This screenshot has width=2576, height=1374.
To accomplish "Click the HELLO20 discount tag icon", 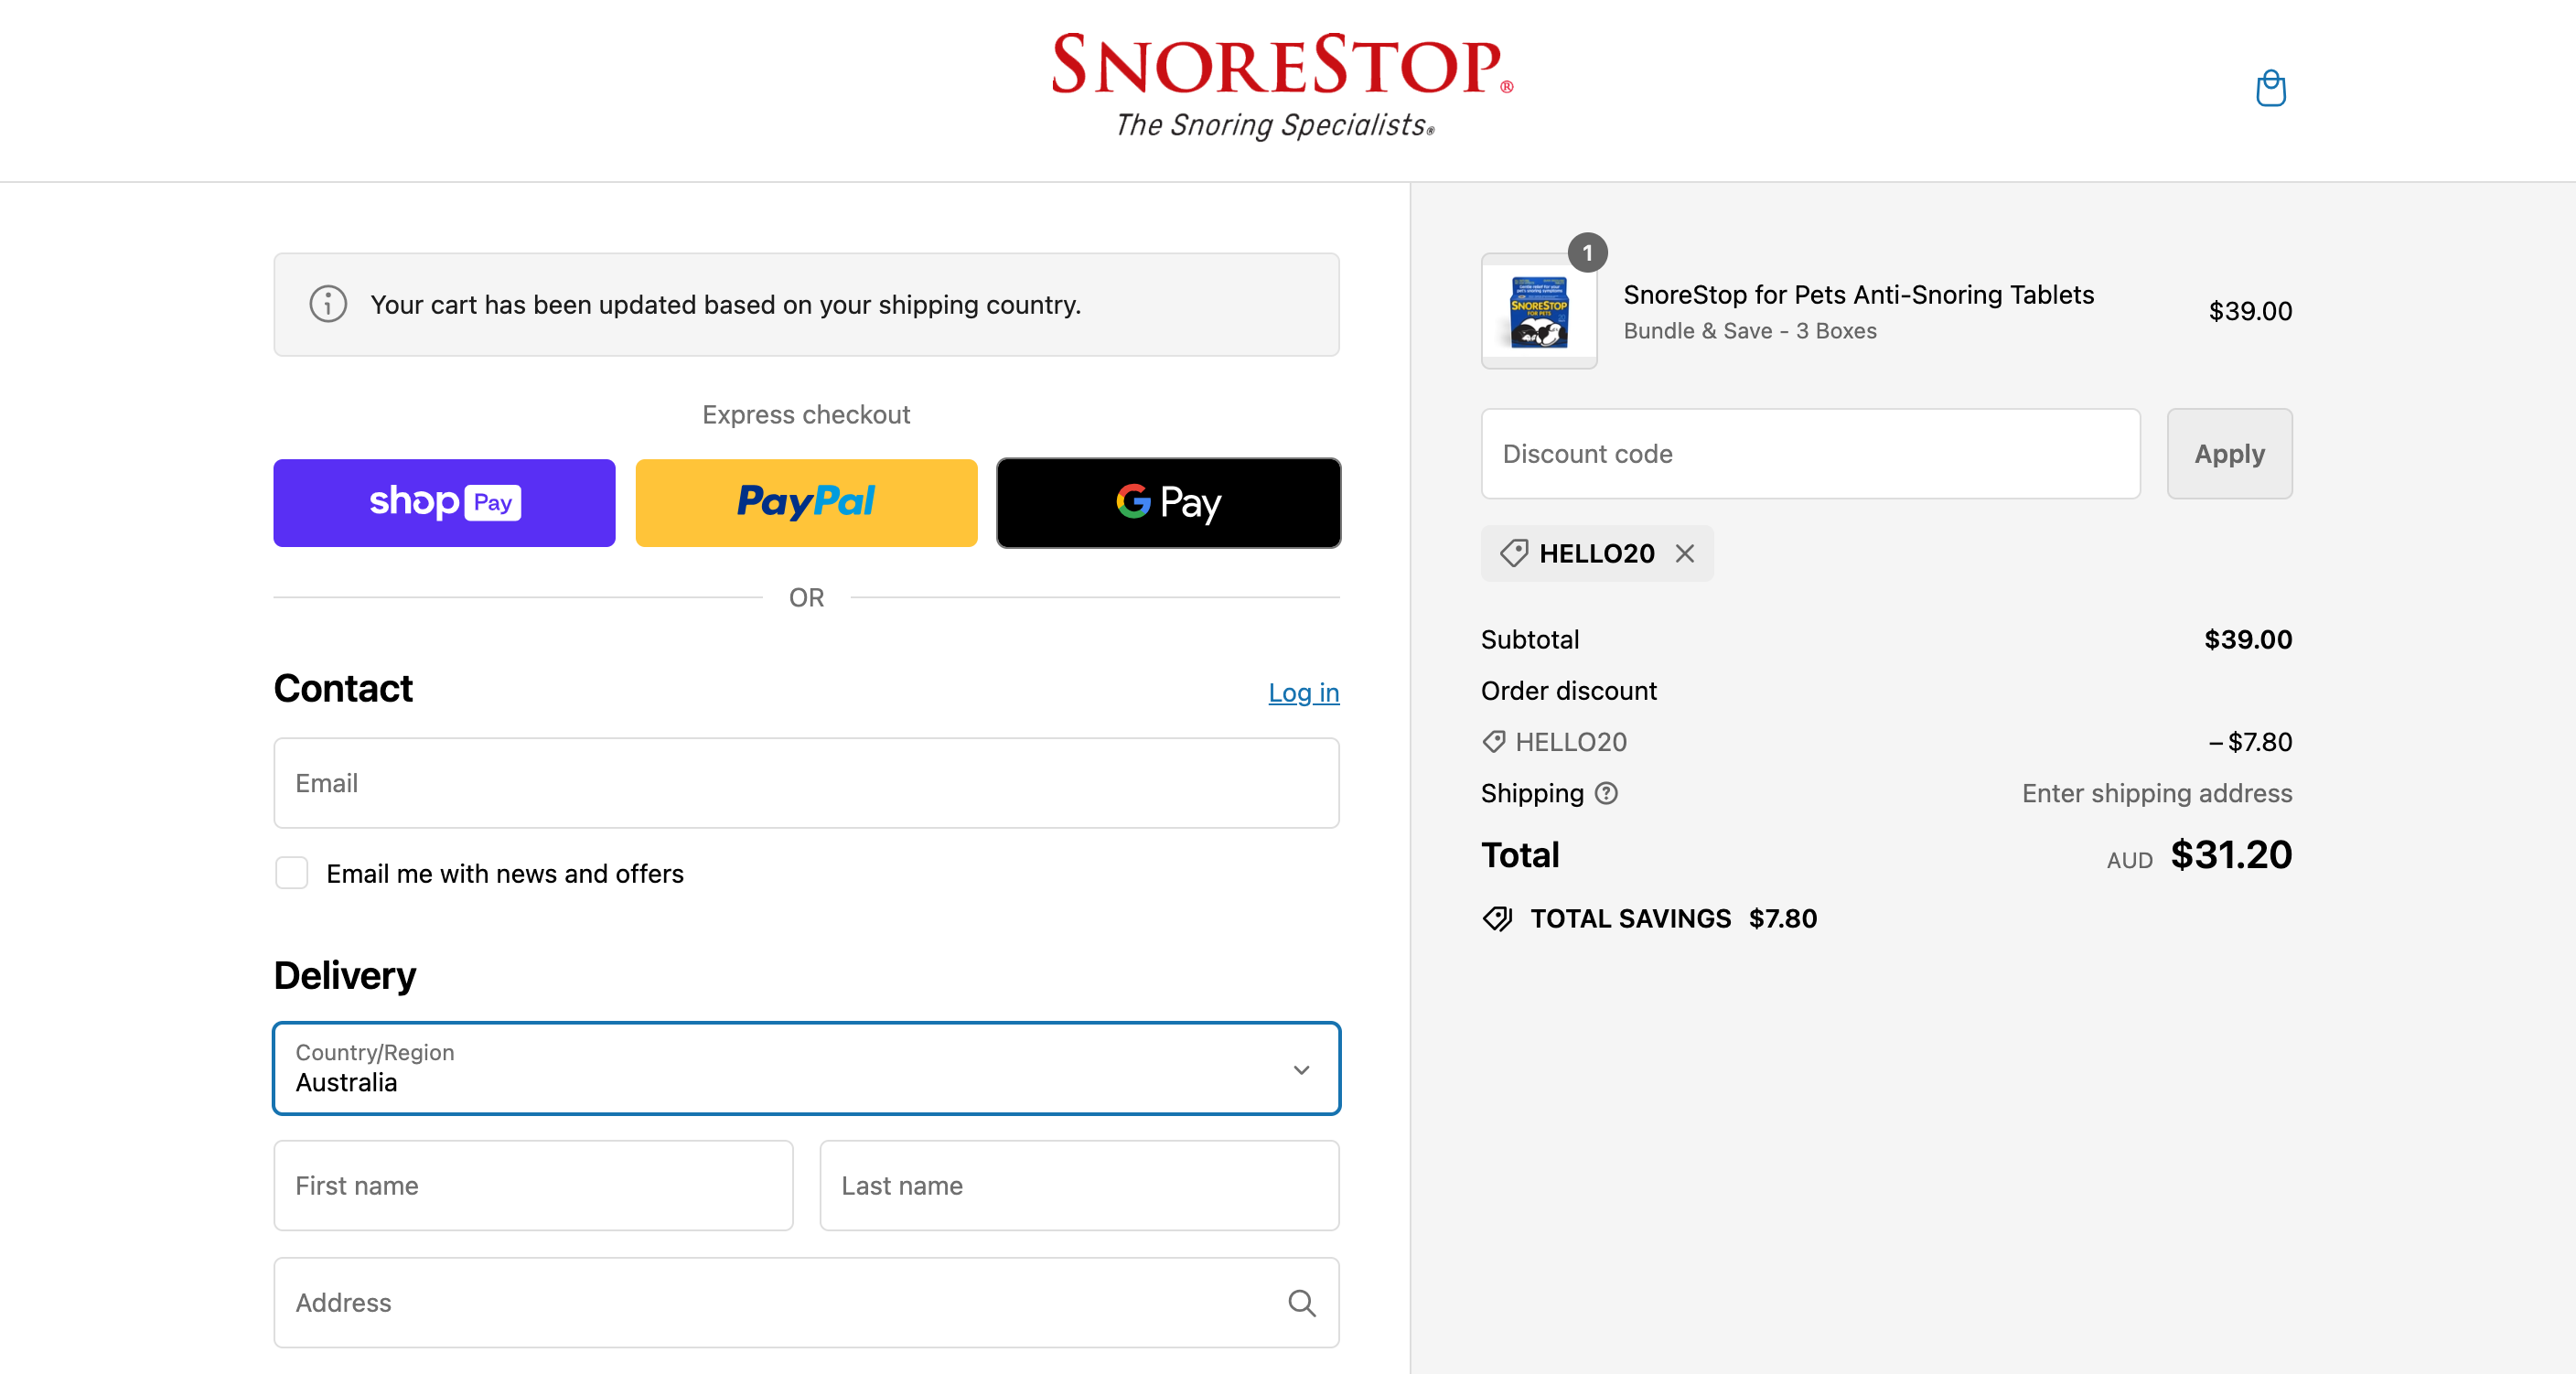I will coord(1514,553).
